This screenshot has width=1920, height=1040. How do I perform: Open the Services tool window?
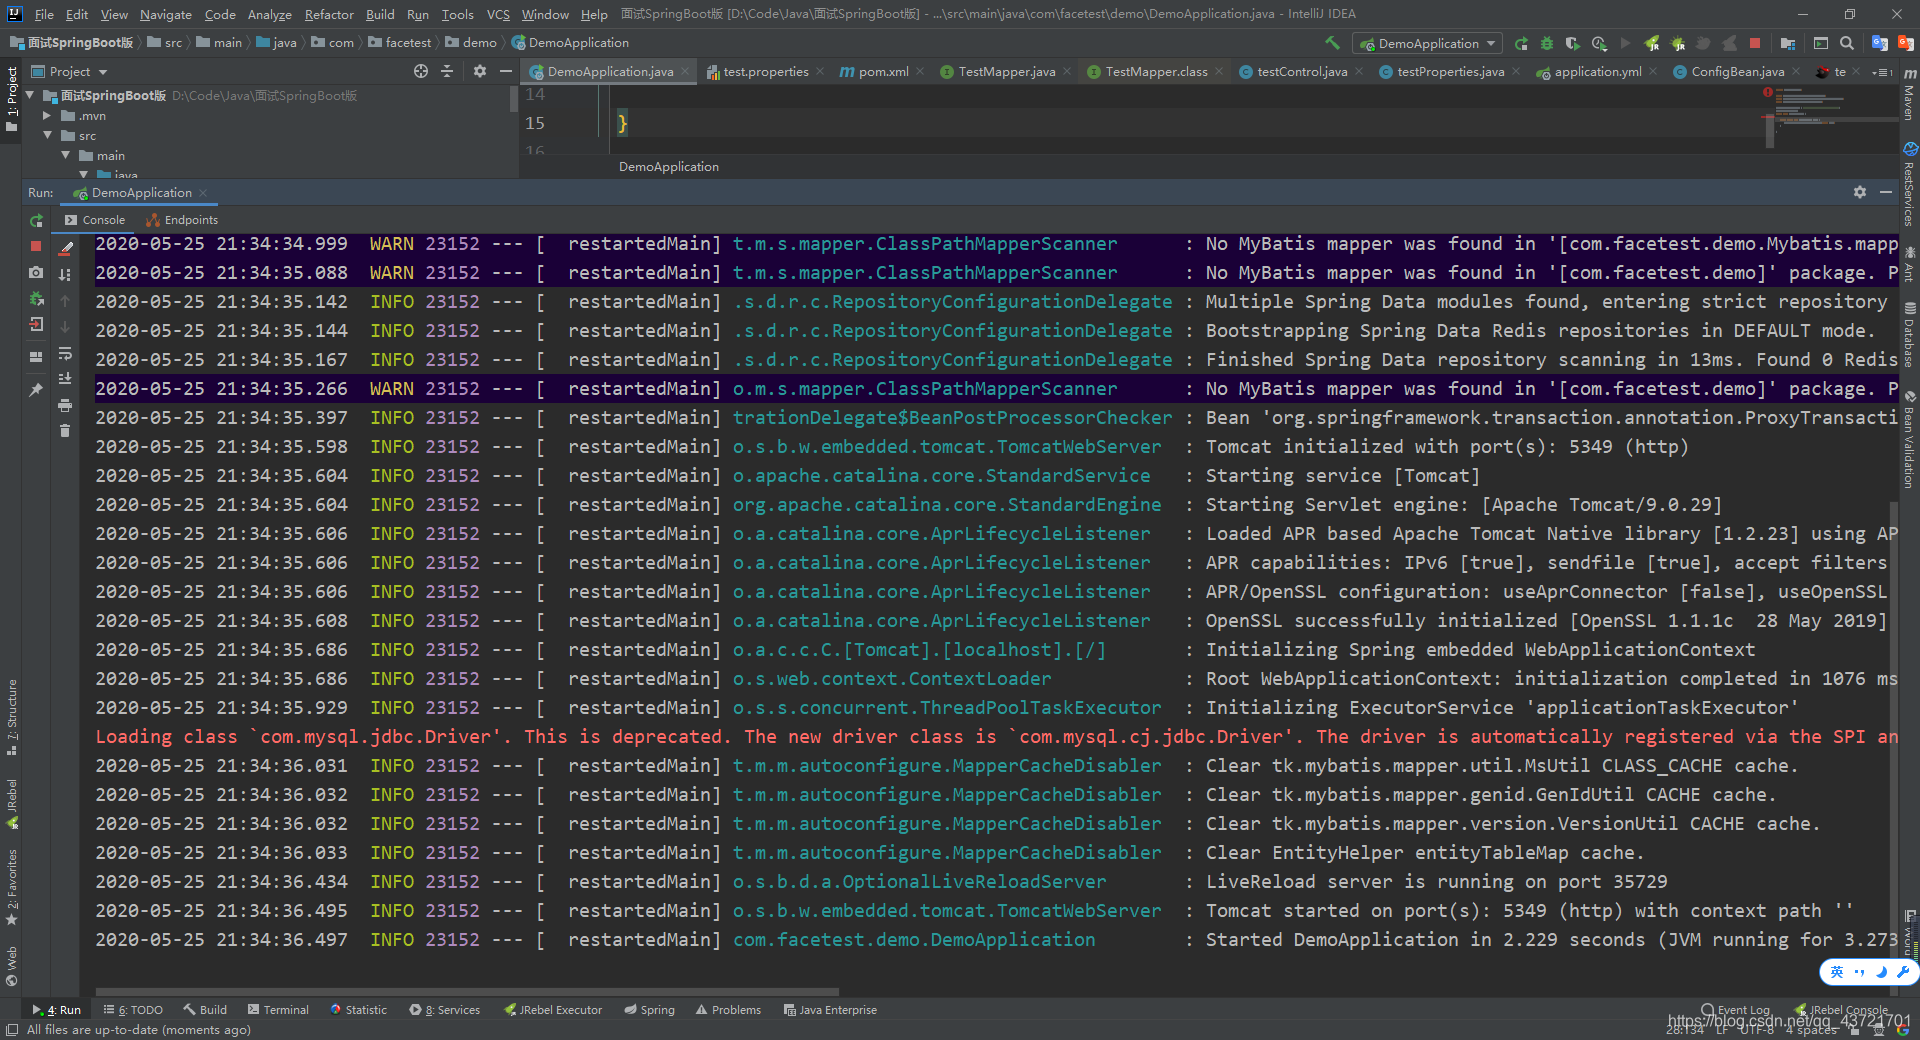pyautogui.click(x=445, y=1010)
